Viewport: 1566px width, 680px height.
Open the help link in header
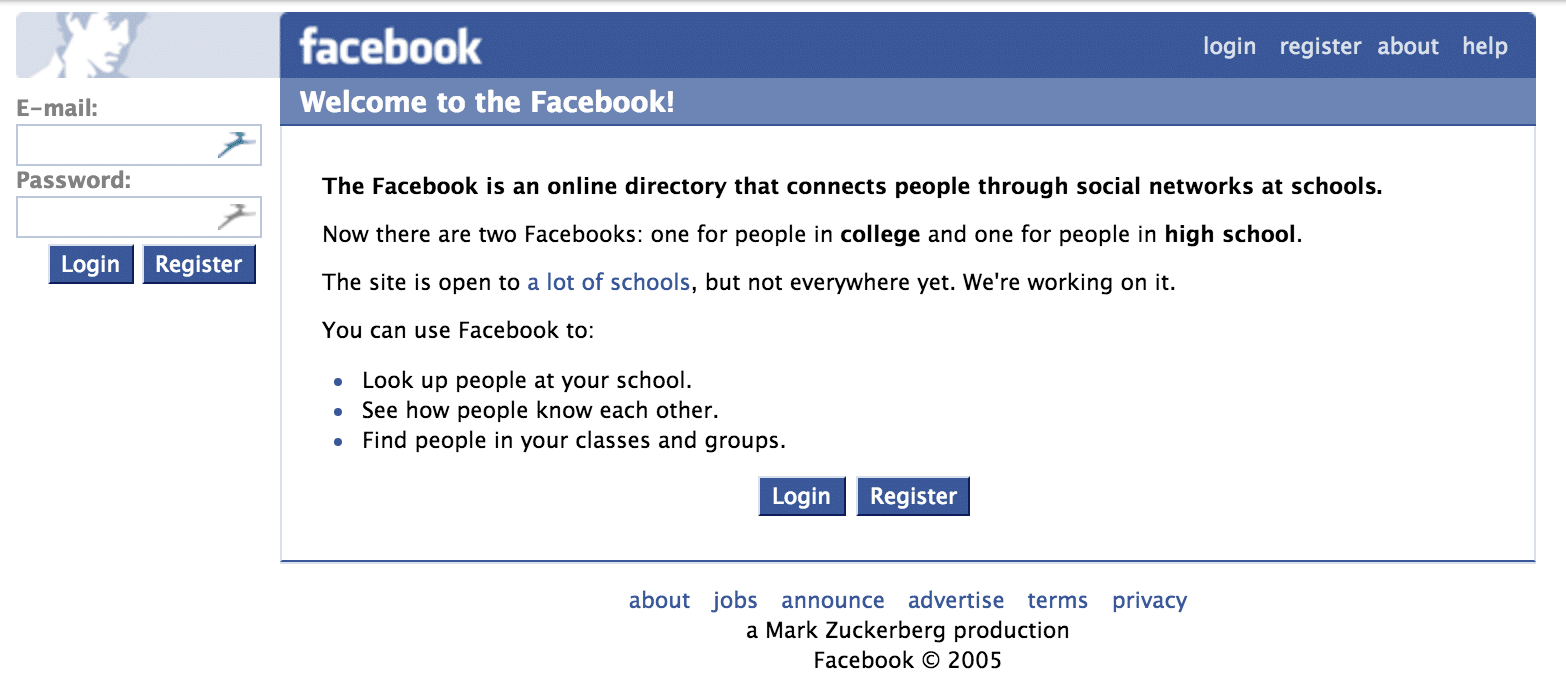[x=1485, y=47]
